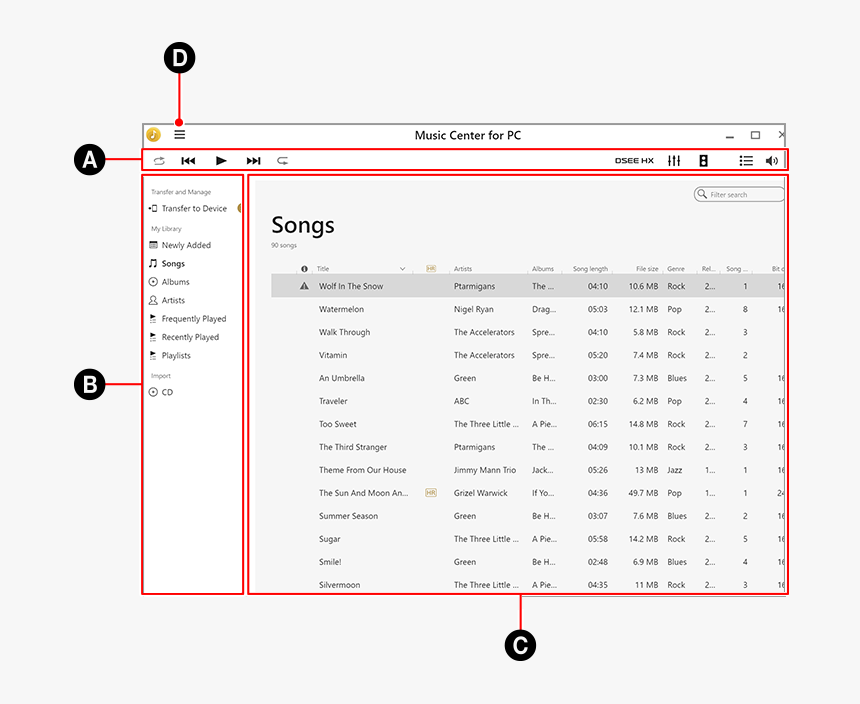Screen dimensions: 860x704
Task: Maximize the Music Center window
Action: [755, 135]
